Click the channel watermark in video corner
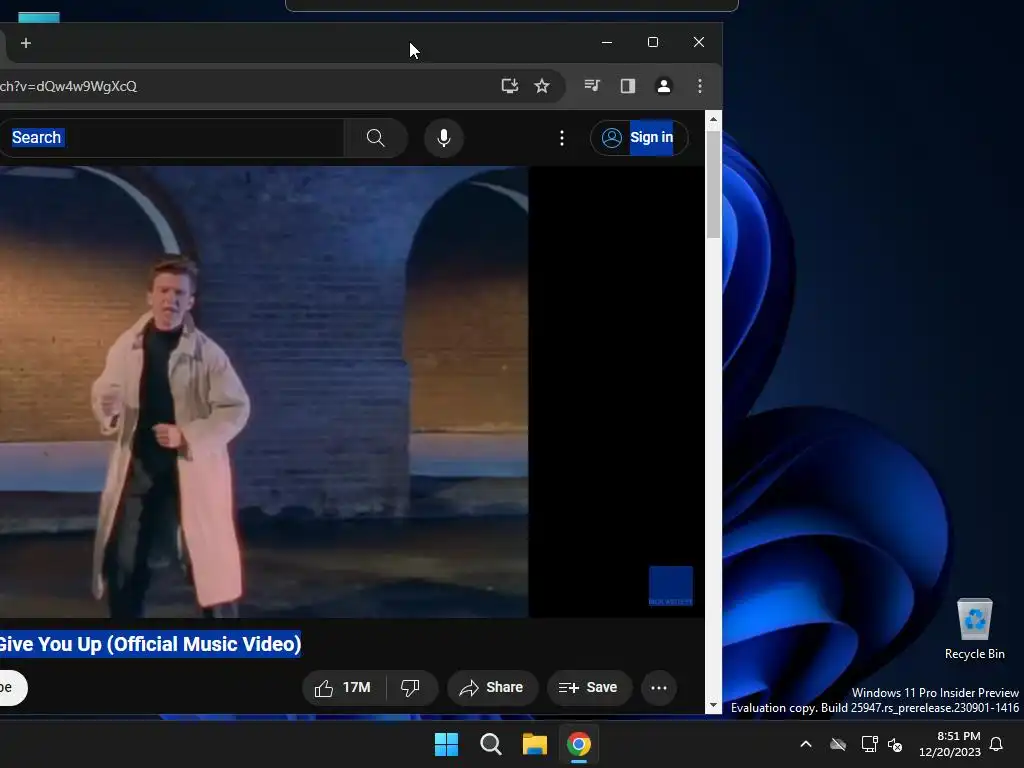The image size is (1024, 768). point(671,586)
